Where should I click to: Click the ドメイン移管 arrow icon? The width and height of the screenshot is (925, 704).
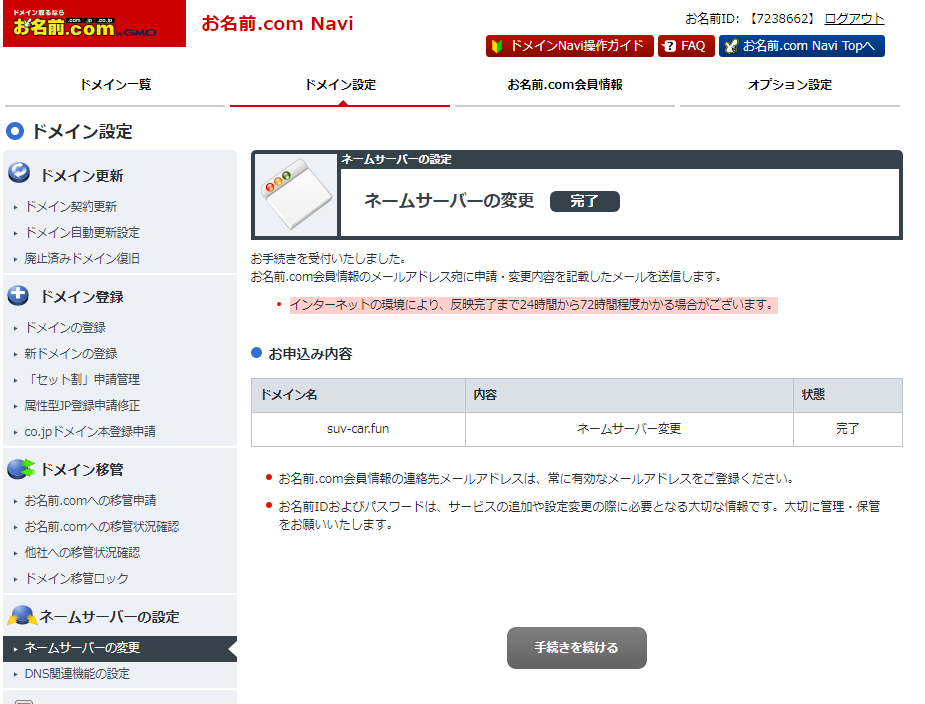pos(20,468)
